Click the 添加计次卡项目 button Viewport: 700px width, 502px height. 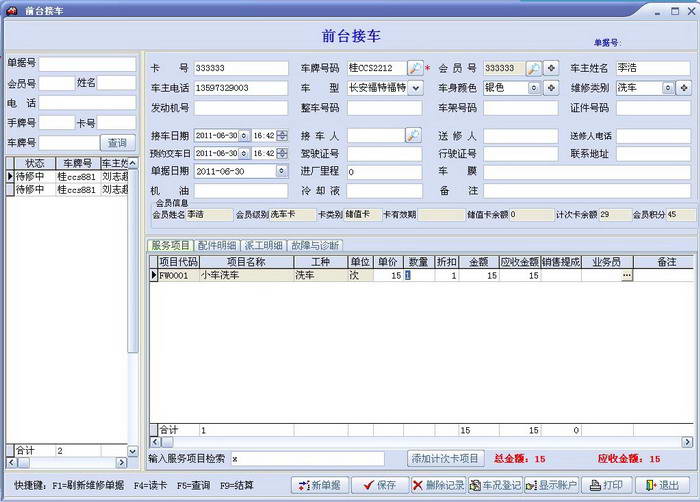tap(446, 459)
